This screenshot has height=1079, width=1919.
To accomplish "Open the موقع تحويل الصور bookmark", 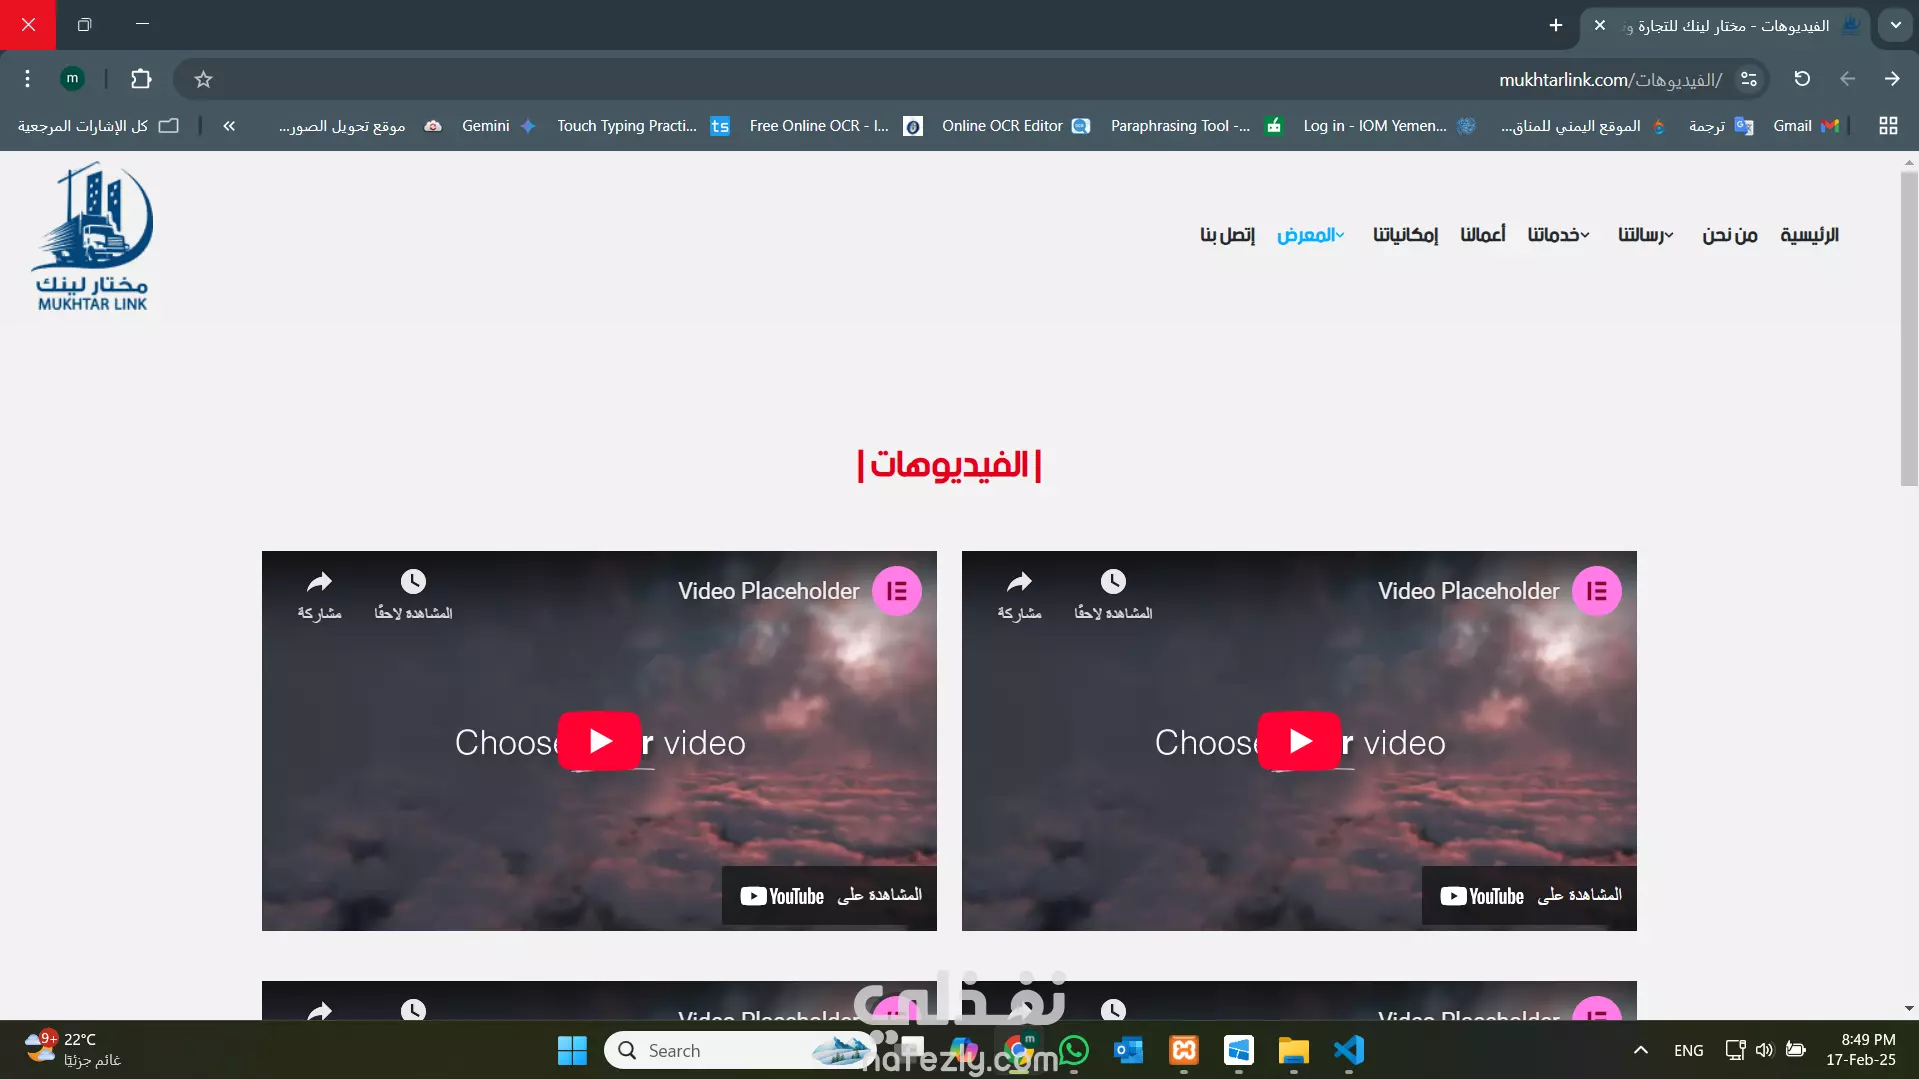I will click(x=360, y=126).
